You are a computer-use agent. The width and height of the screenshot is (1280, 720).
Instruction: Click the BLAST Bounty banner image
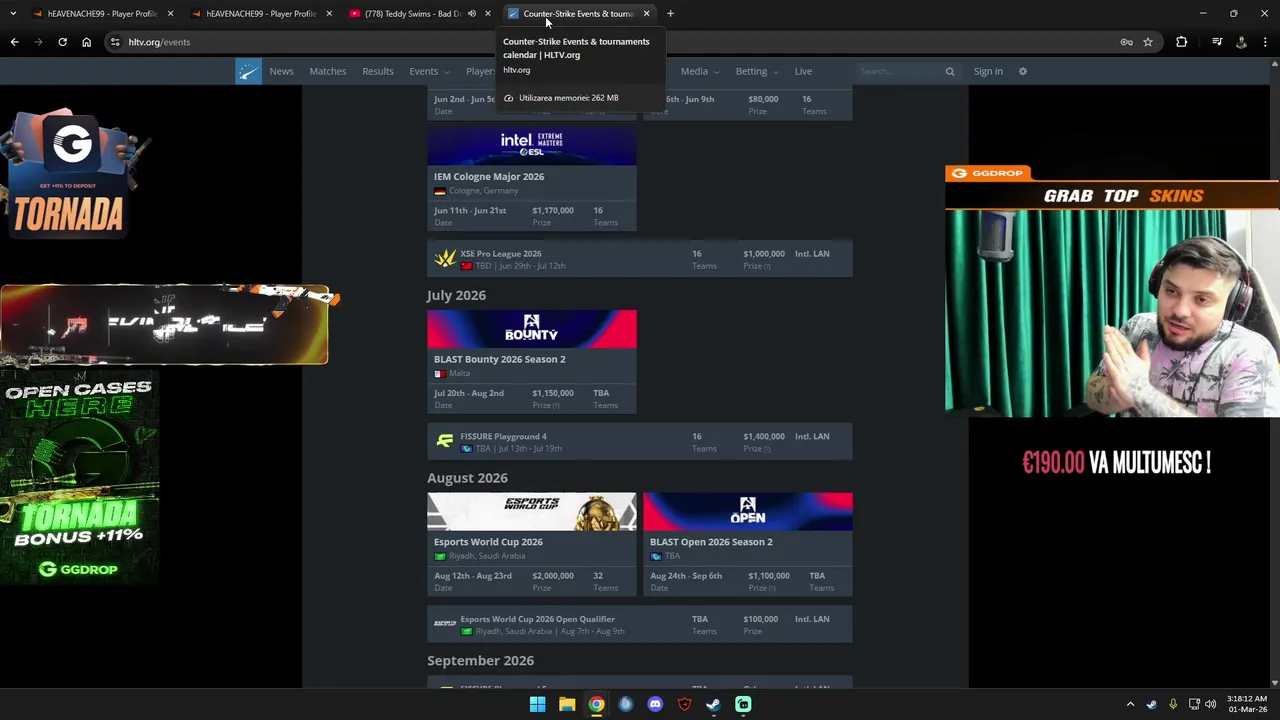pos(531,329)
